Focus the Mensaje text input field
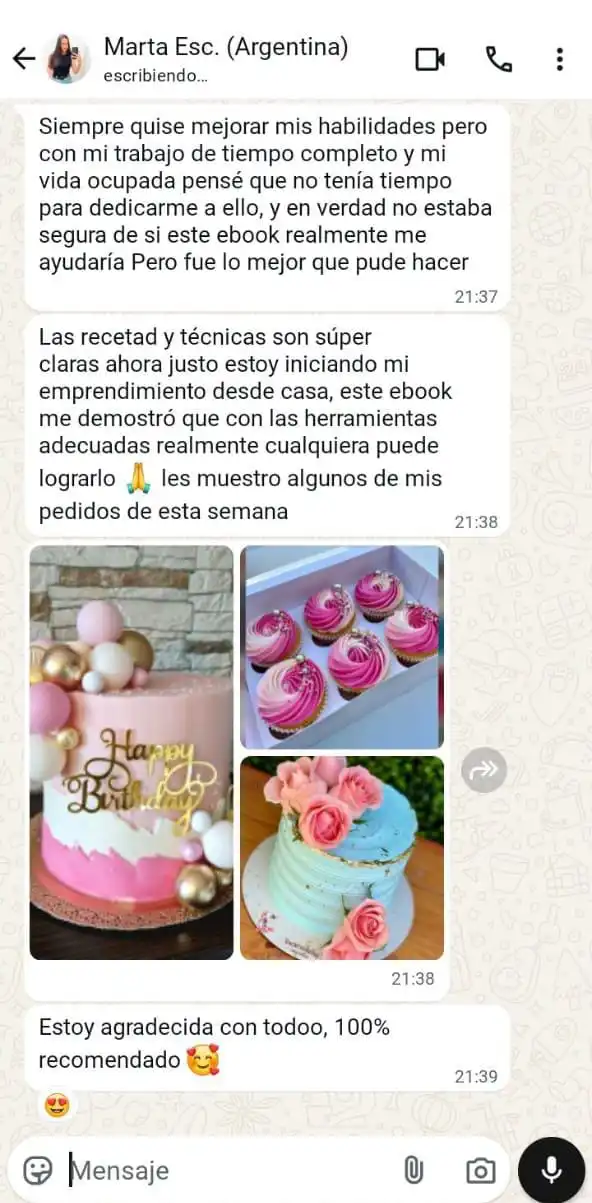 [230, 1170]
